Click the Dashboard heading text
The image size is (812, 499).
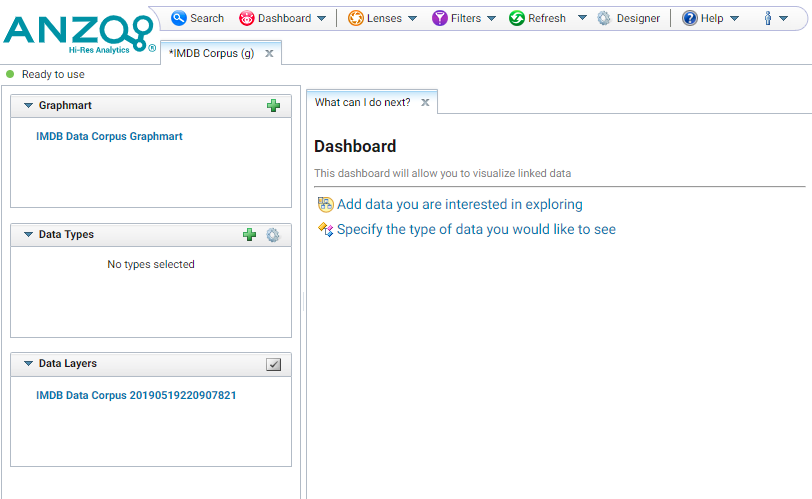tap(355, 146)
